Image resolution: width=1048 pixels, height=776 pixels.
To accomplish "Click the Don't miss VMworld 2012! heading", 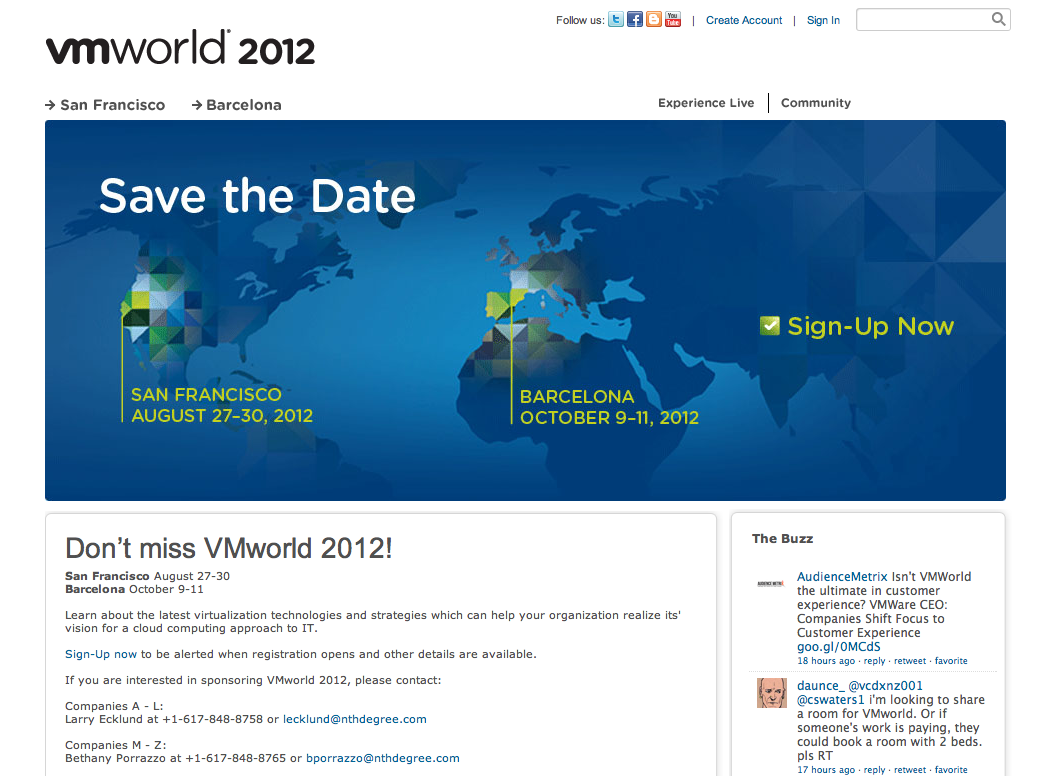I will (x=229, y=548).
